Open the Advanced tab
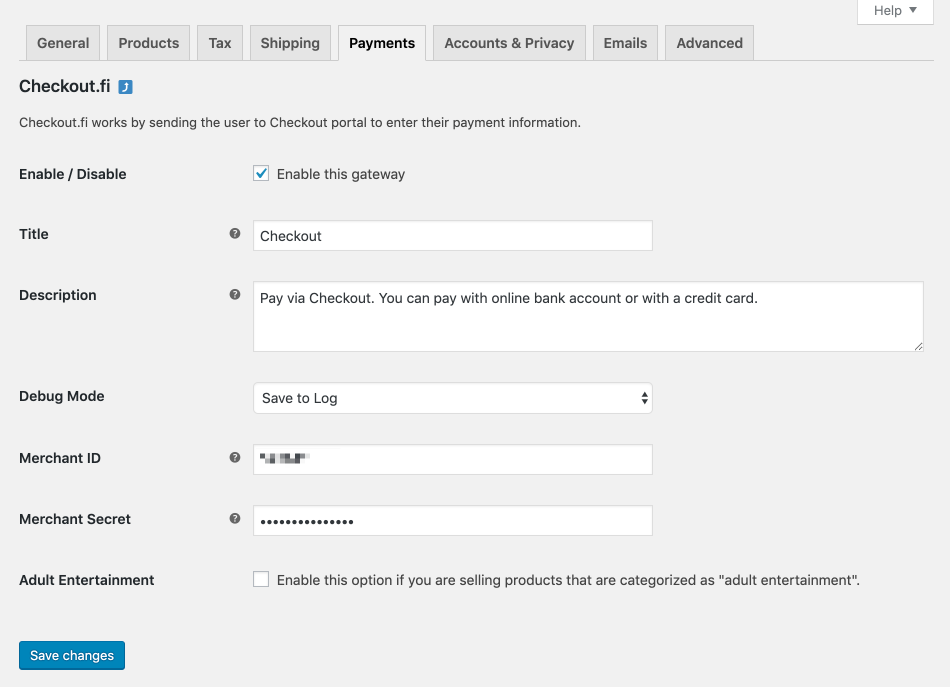Image resolution: width=950 pixels, height=687 pixels. click(709, 43)
